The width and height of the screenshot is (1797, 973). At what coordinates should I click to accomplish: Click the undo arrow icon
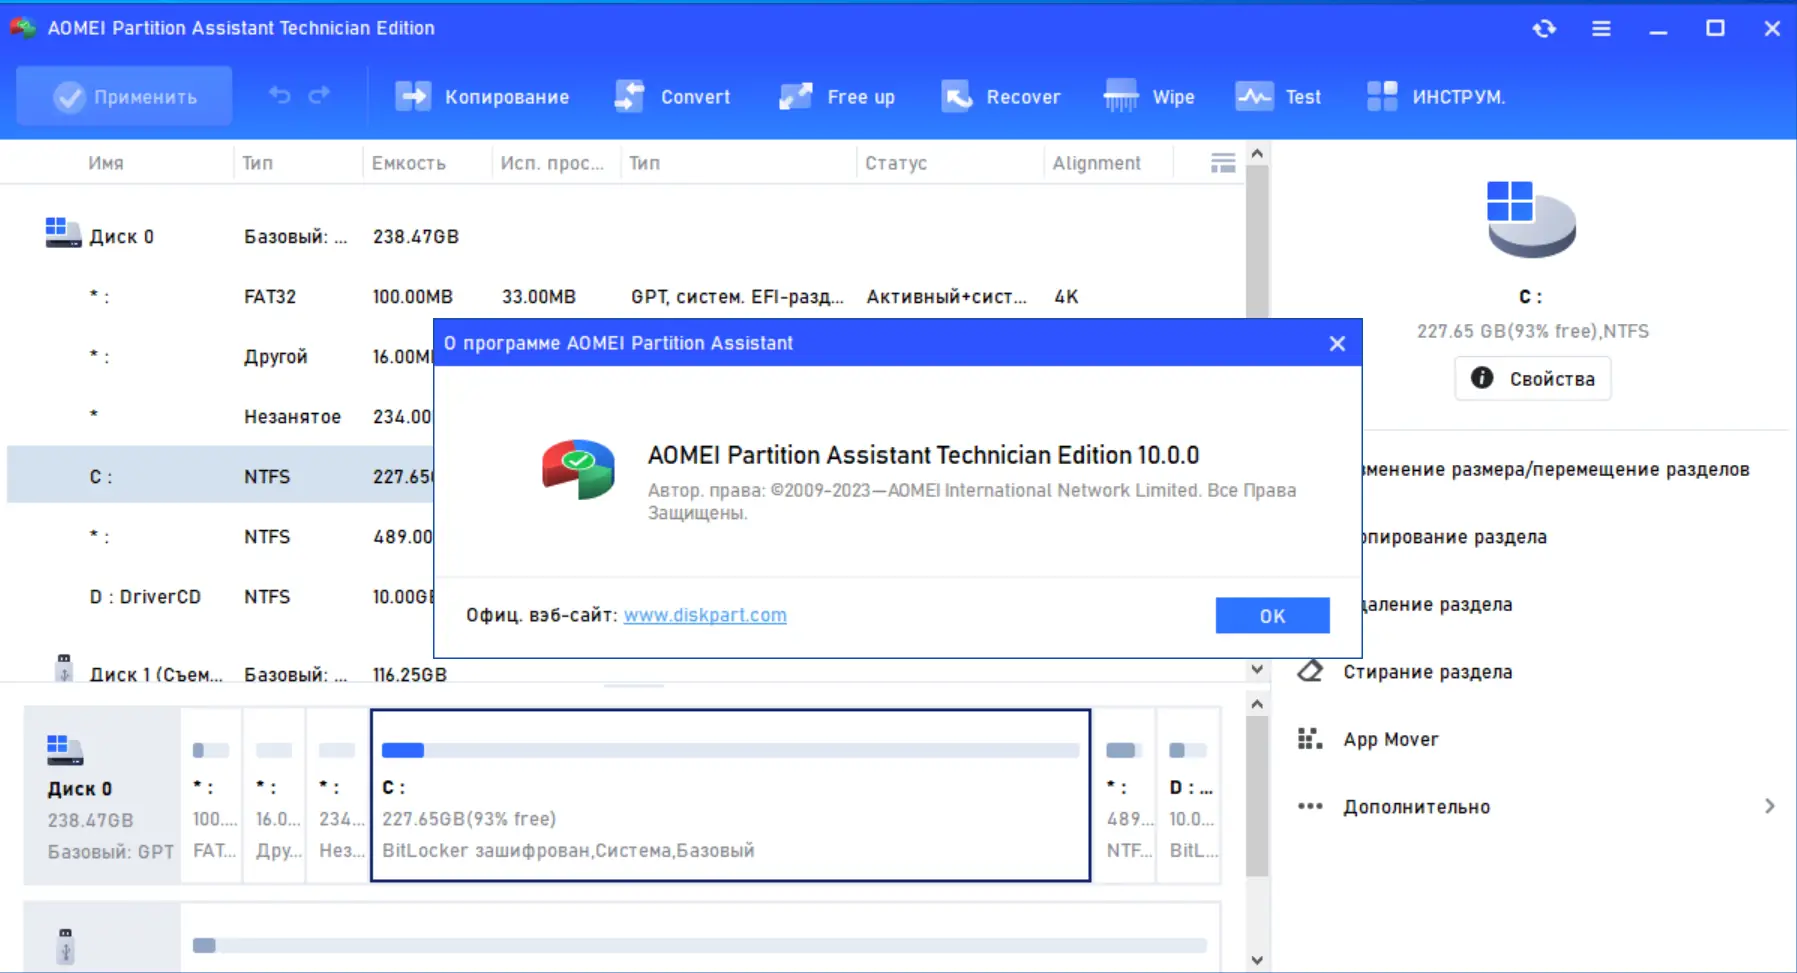point(280,96)
